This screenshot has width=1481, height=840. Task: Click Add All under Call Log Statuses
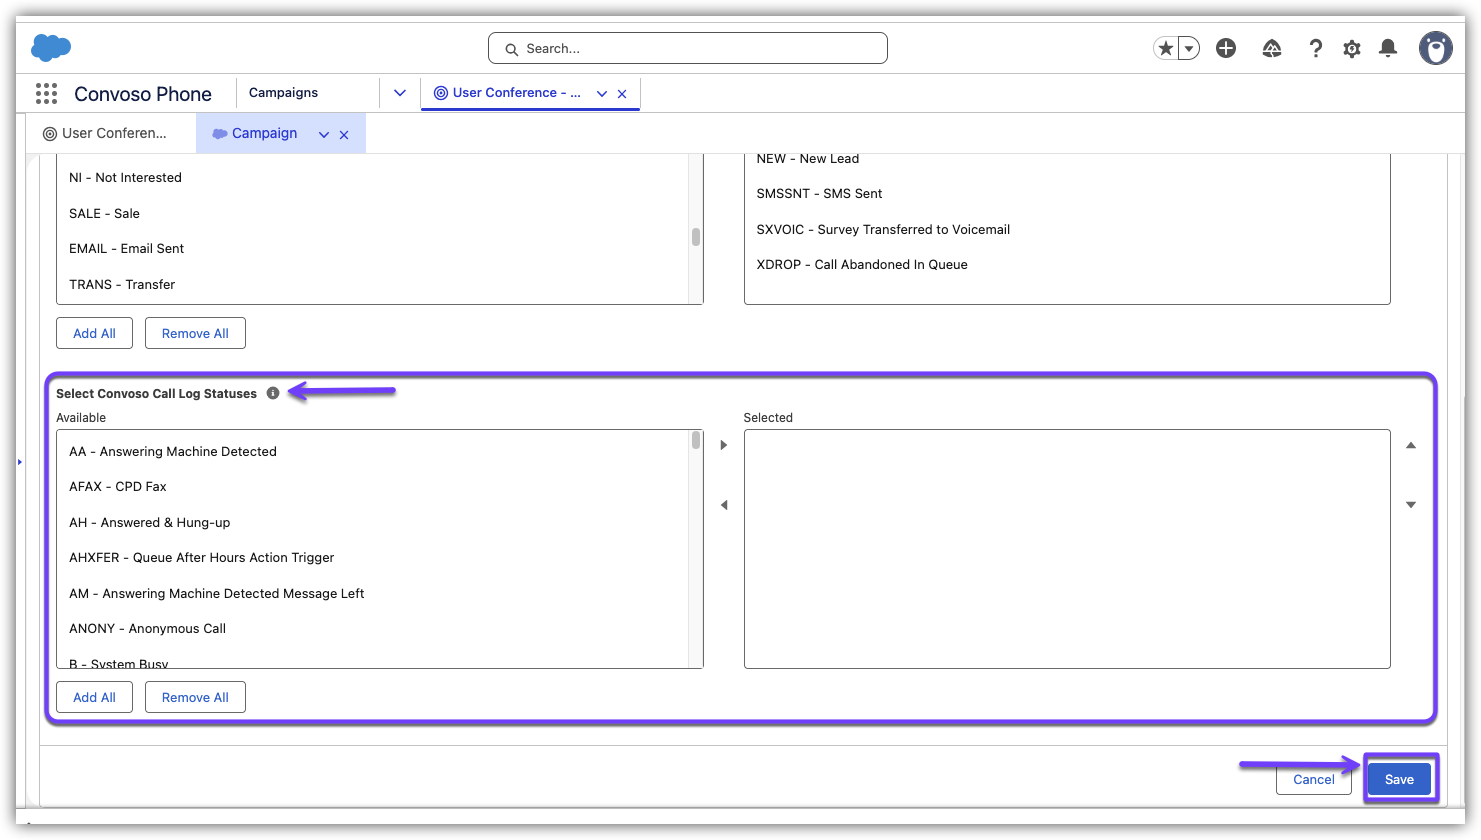pos(94,697)
